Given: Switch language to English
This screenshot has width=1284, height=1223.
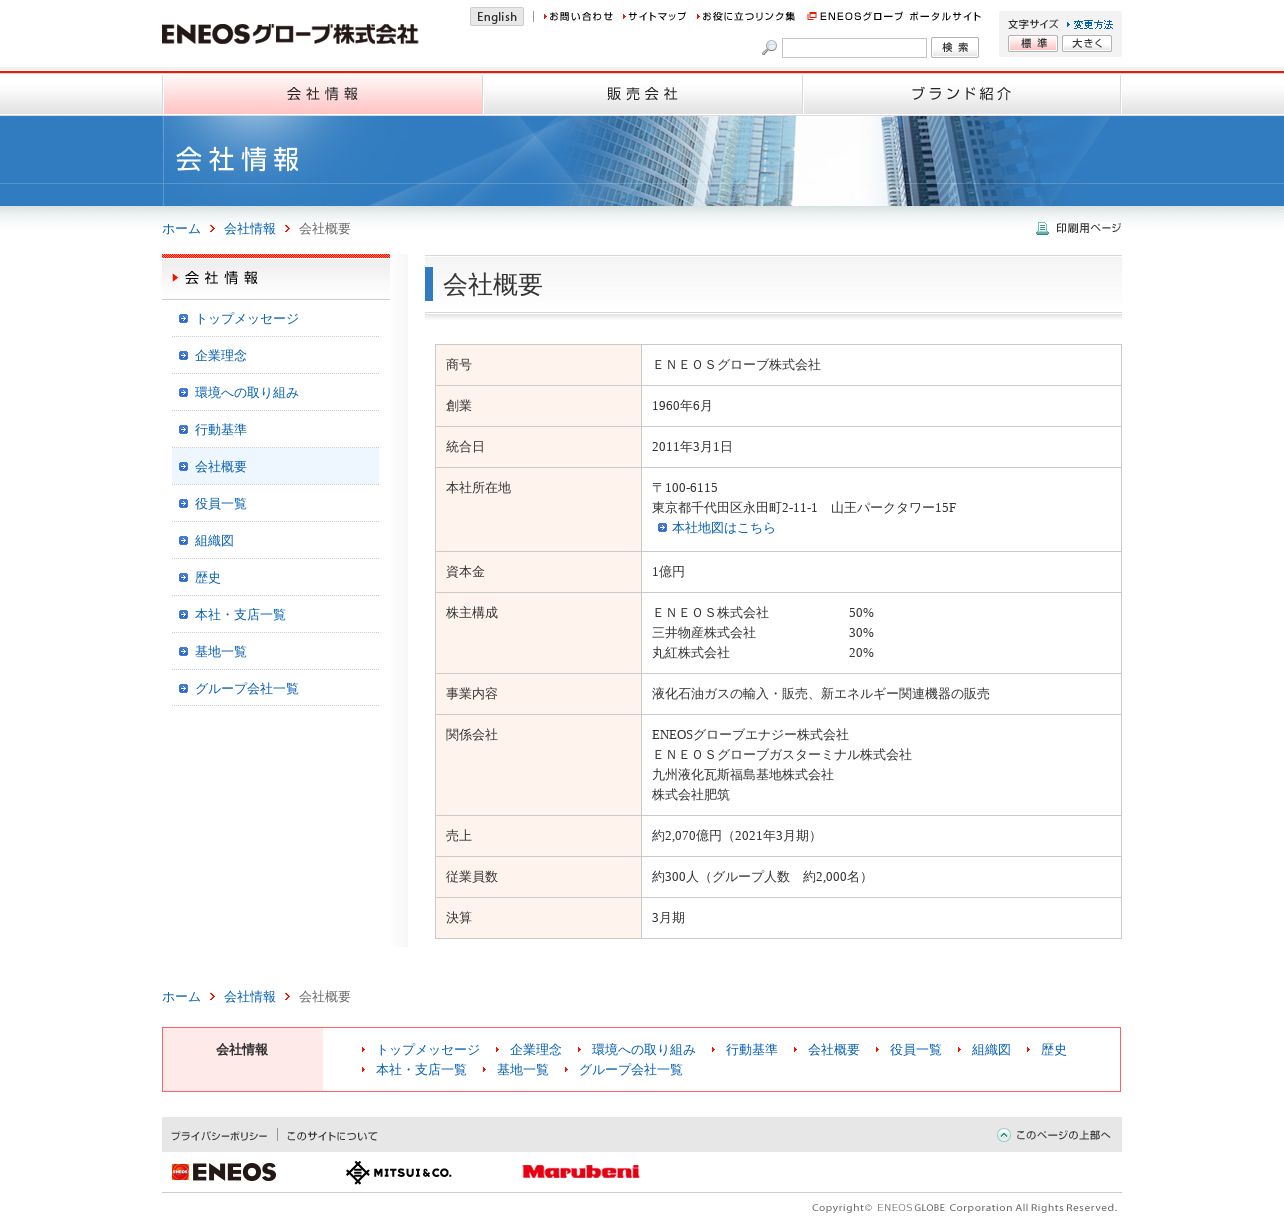Looking at the screenshot, I should [x=497, y=17].
